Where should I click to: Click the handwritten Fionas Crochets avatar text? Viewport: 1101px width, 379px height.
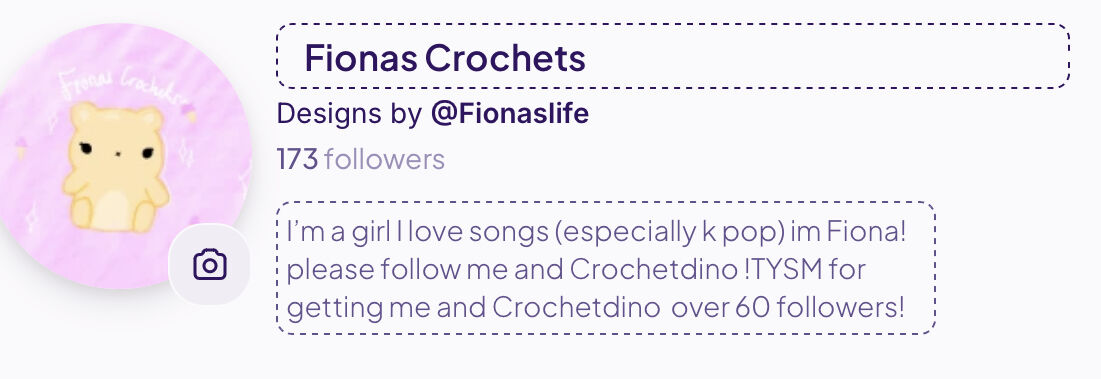point(118,86)
